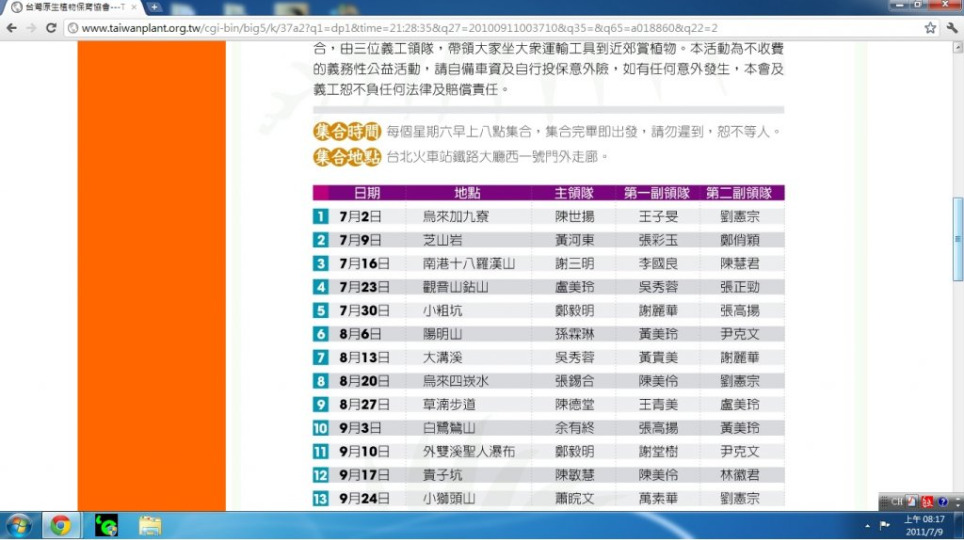The height and width of the screenshot is (540, 964).
Task: Click the Chrome icon in the taskbar
Action: (61, 525)
